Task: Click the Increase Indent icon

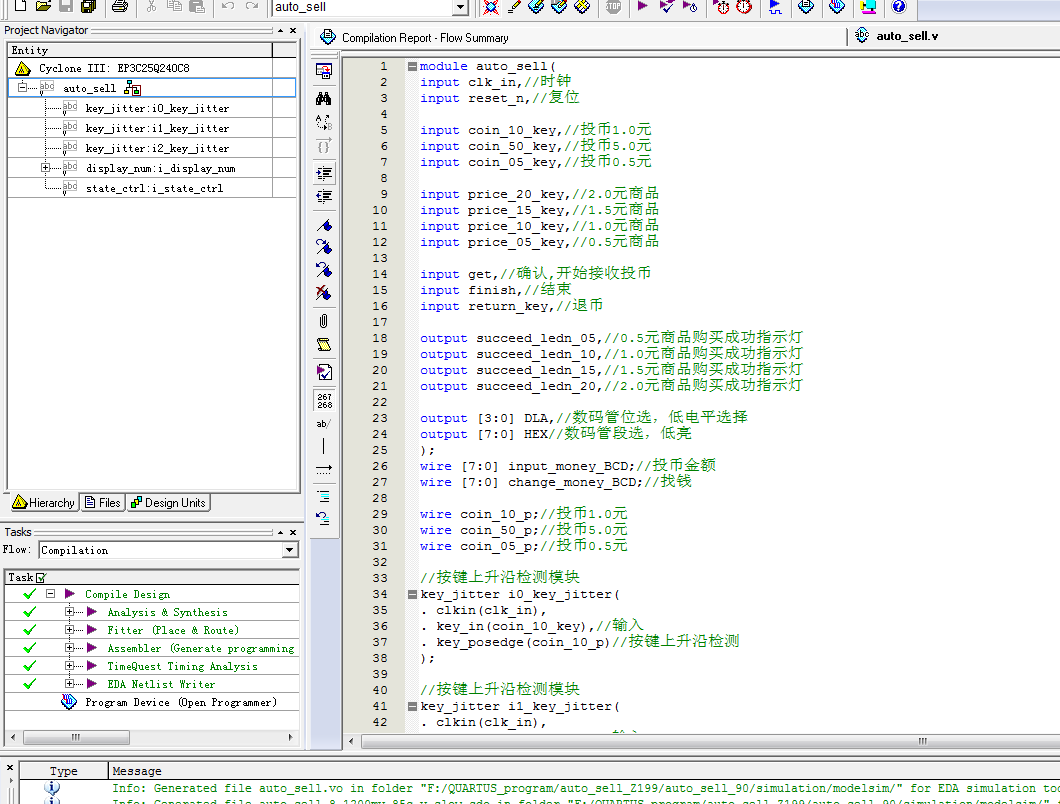Action: click(x=323, y=173)
